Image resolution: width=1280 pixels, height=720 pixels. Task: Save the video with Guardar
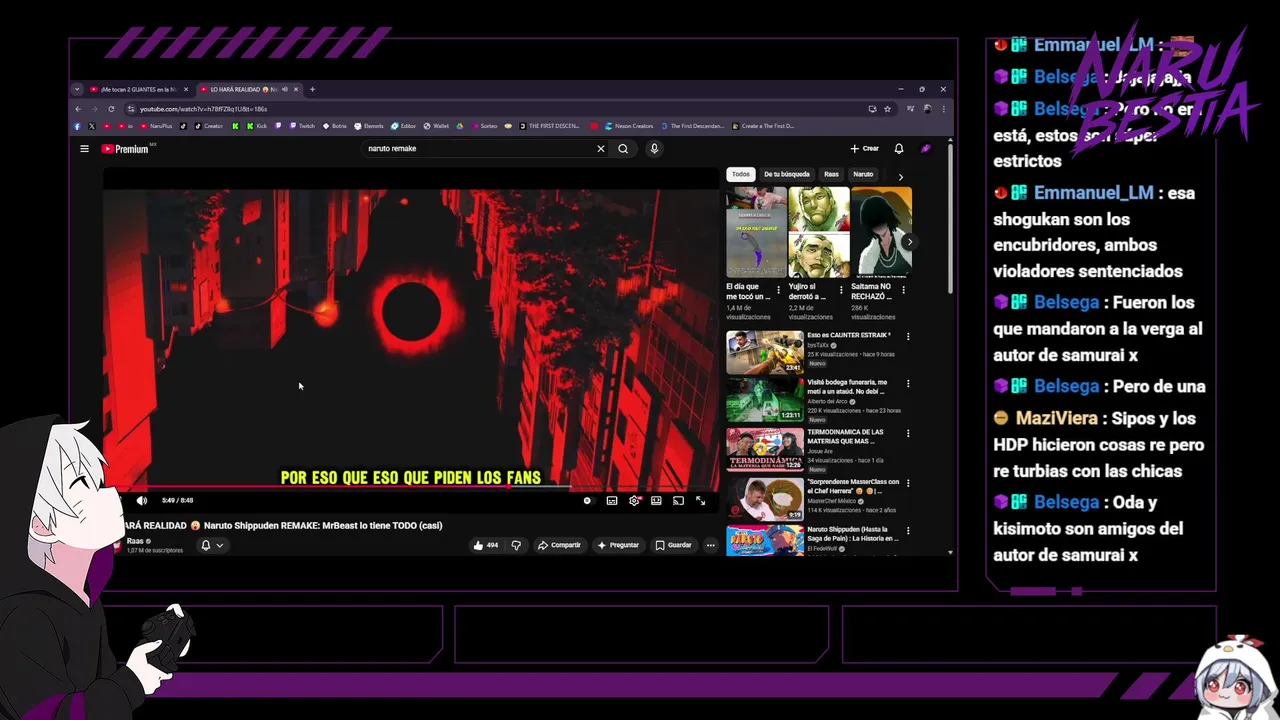coord(673,545)
